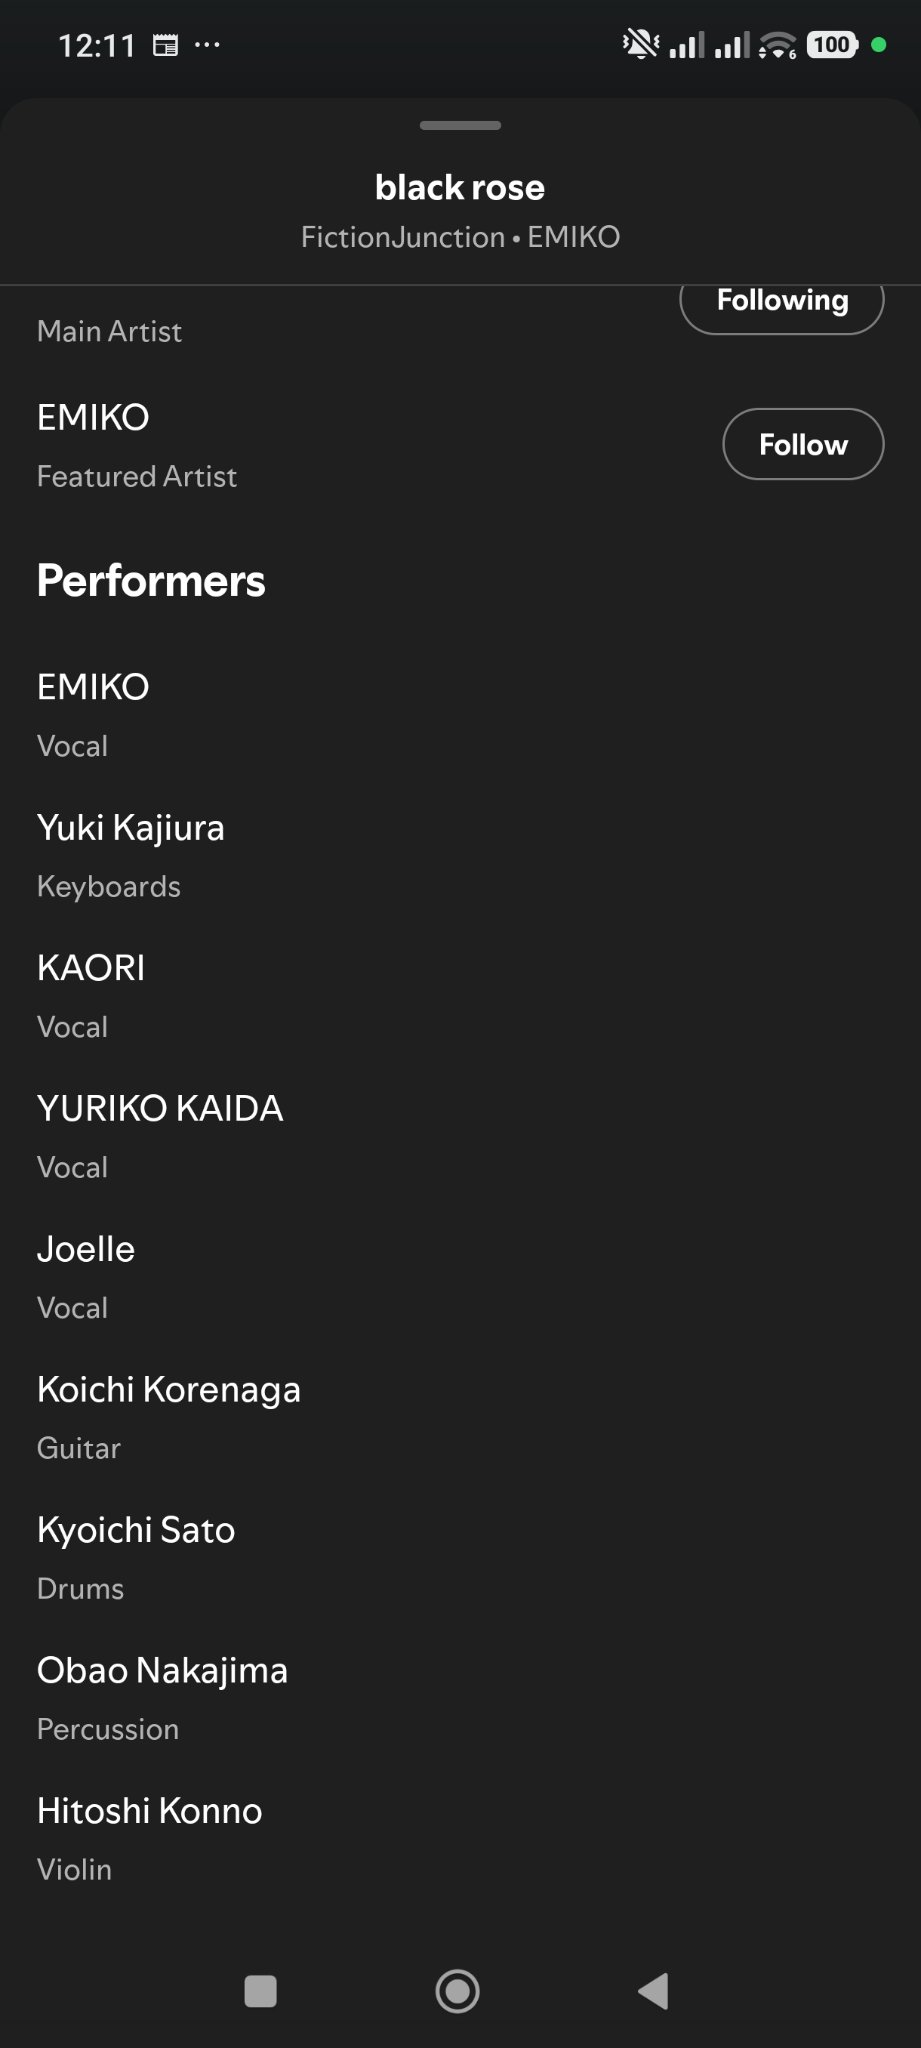Open guitarist Koichi Korenaga's entry
Image resolution: width=921 pixels, height=2048 pixels.
[x=169, y=1389]
